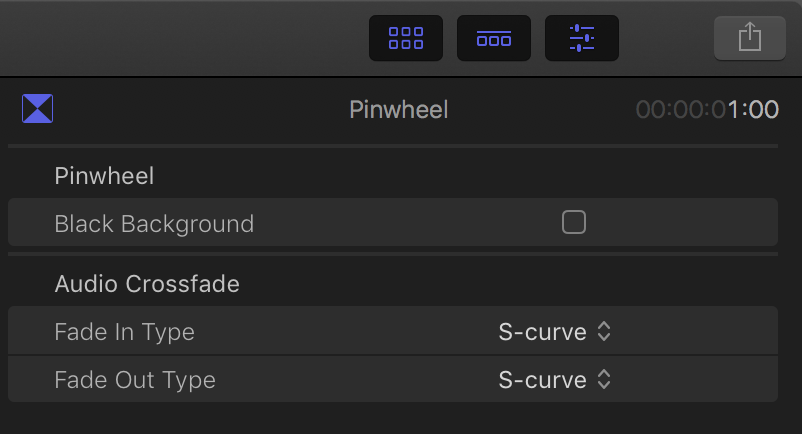Select the blue Transition inspector icon
The width and height of the screenshot is (802, 434).
coord(37,108)
